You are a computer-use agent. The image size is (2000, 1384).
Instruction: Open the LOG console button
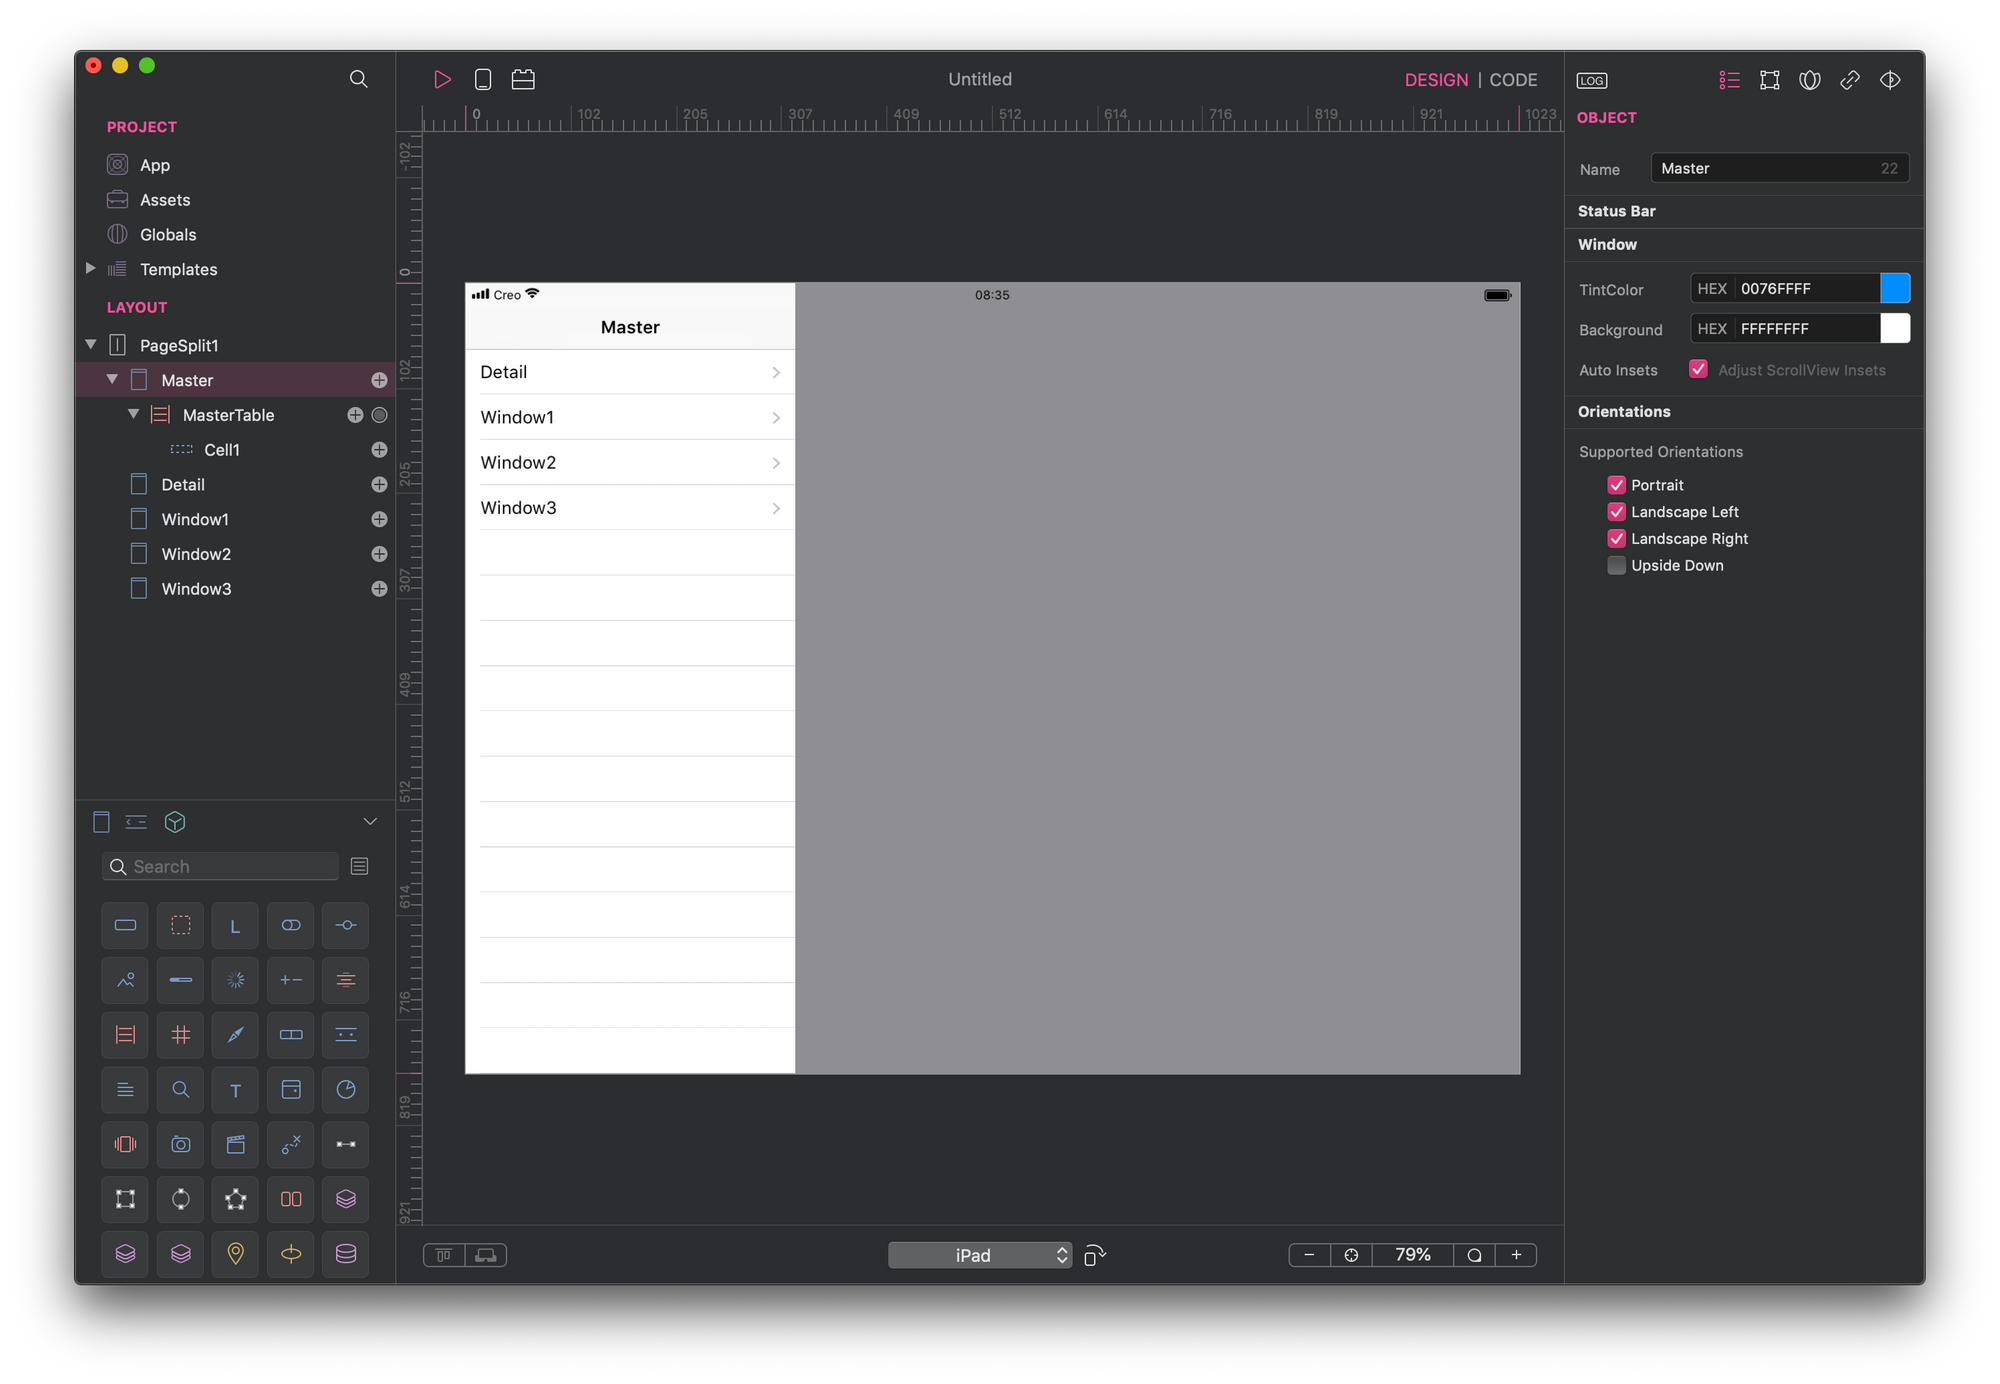[1592, 80]
